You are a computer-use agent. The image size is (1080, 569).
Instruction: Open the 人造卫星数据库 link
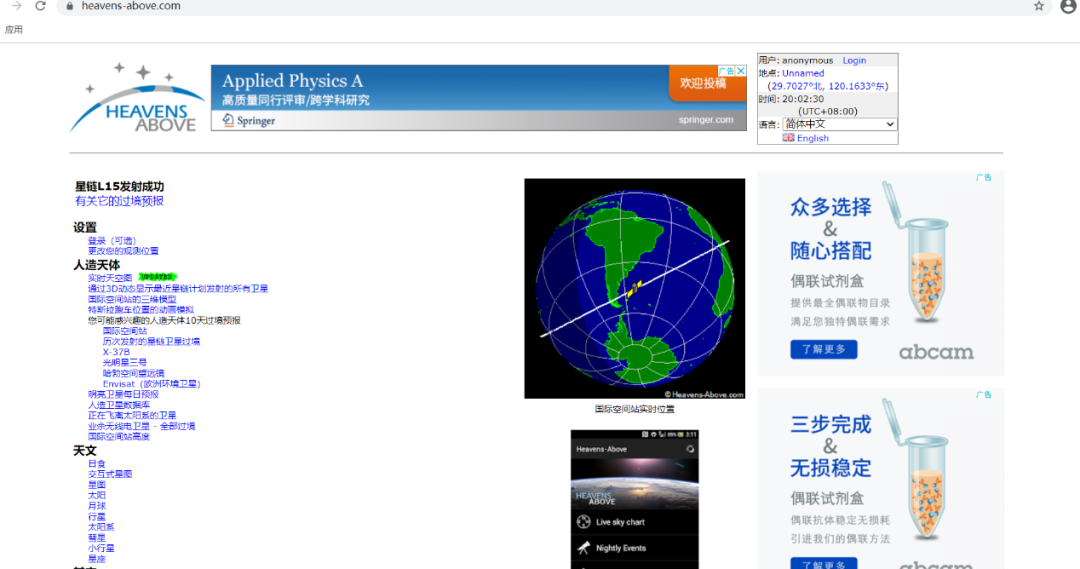tap(118, 405)
